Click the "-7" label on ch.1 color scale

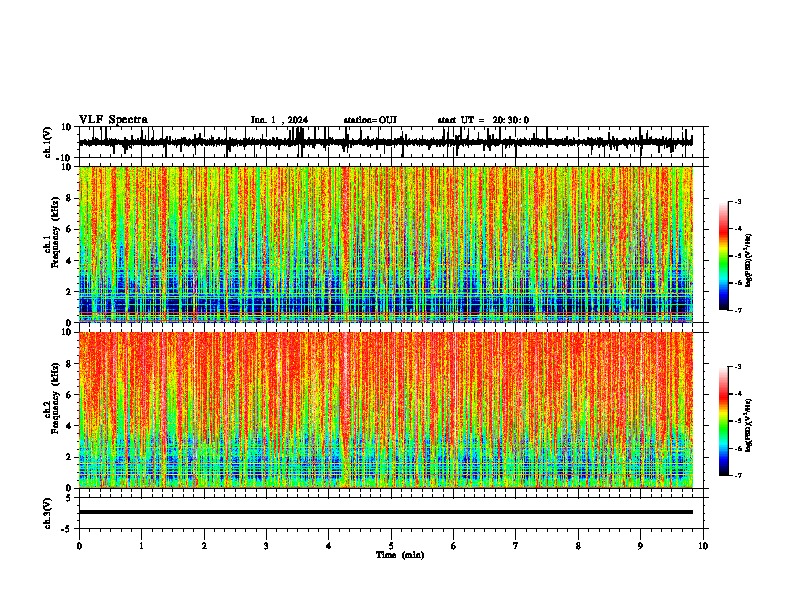click(738, 311)
